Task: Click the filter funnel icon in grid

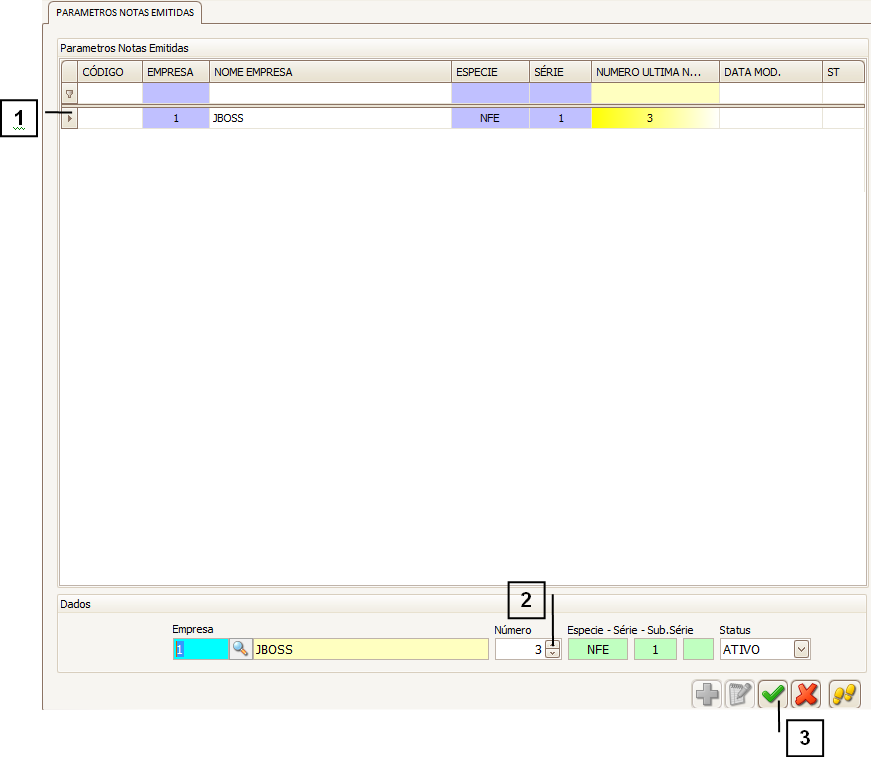Action: (x=69, y=93)
